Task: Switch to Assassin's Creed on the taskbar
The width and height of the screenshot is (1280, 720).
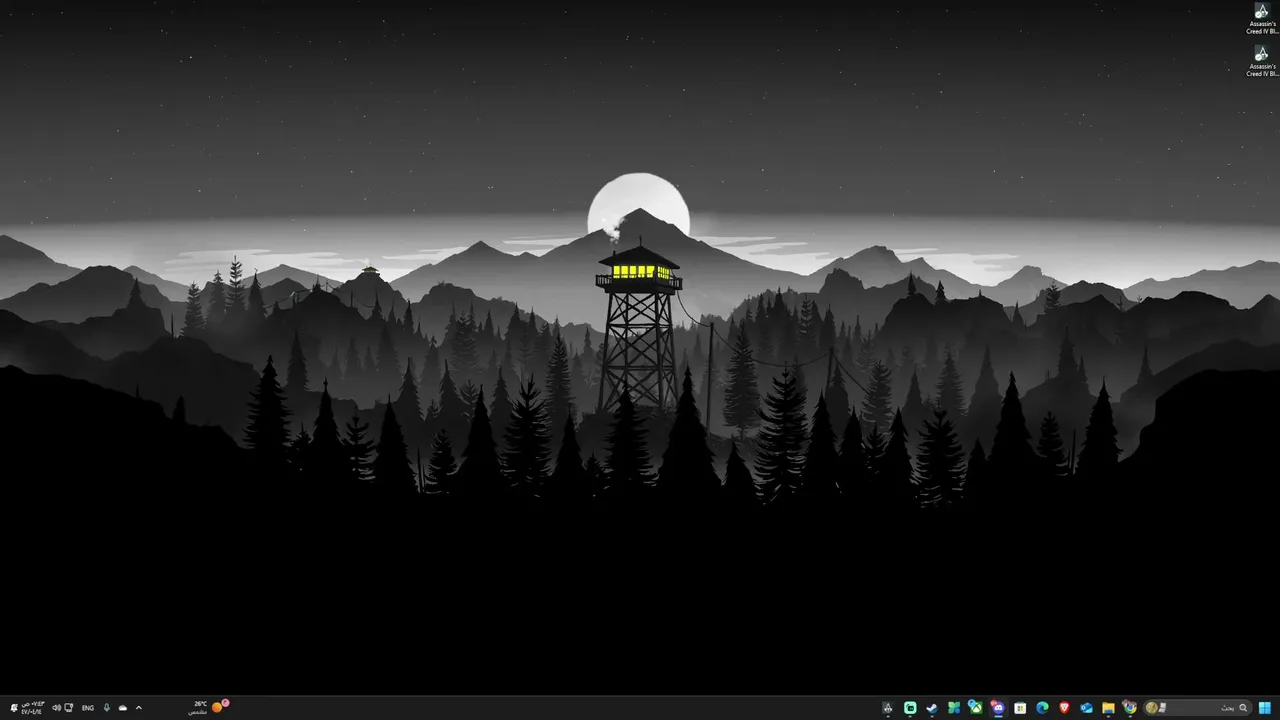Action: pyautogui.click(x=888, y=708)
